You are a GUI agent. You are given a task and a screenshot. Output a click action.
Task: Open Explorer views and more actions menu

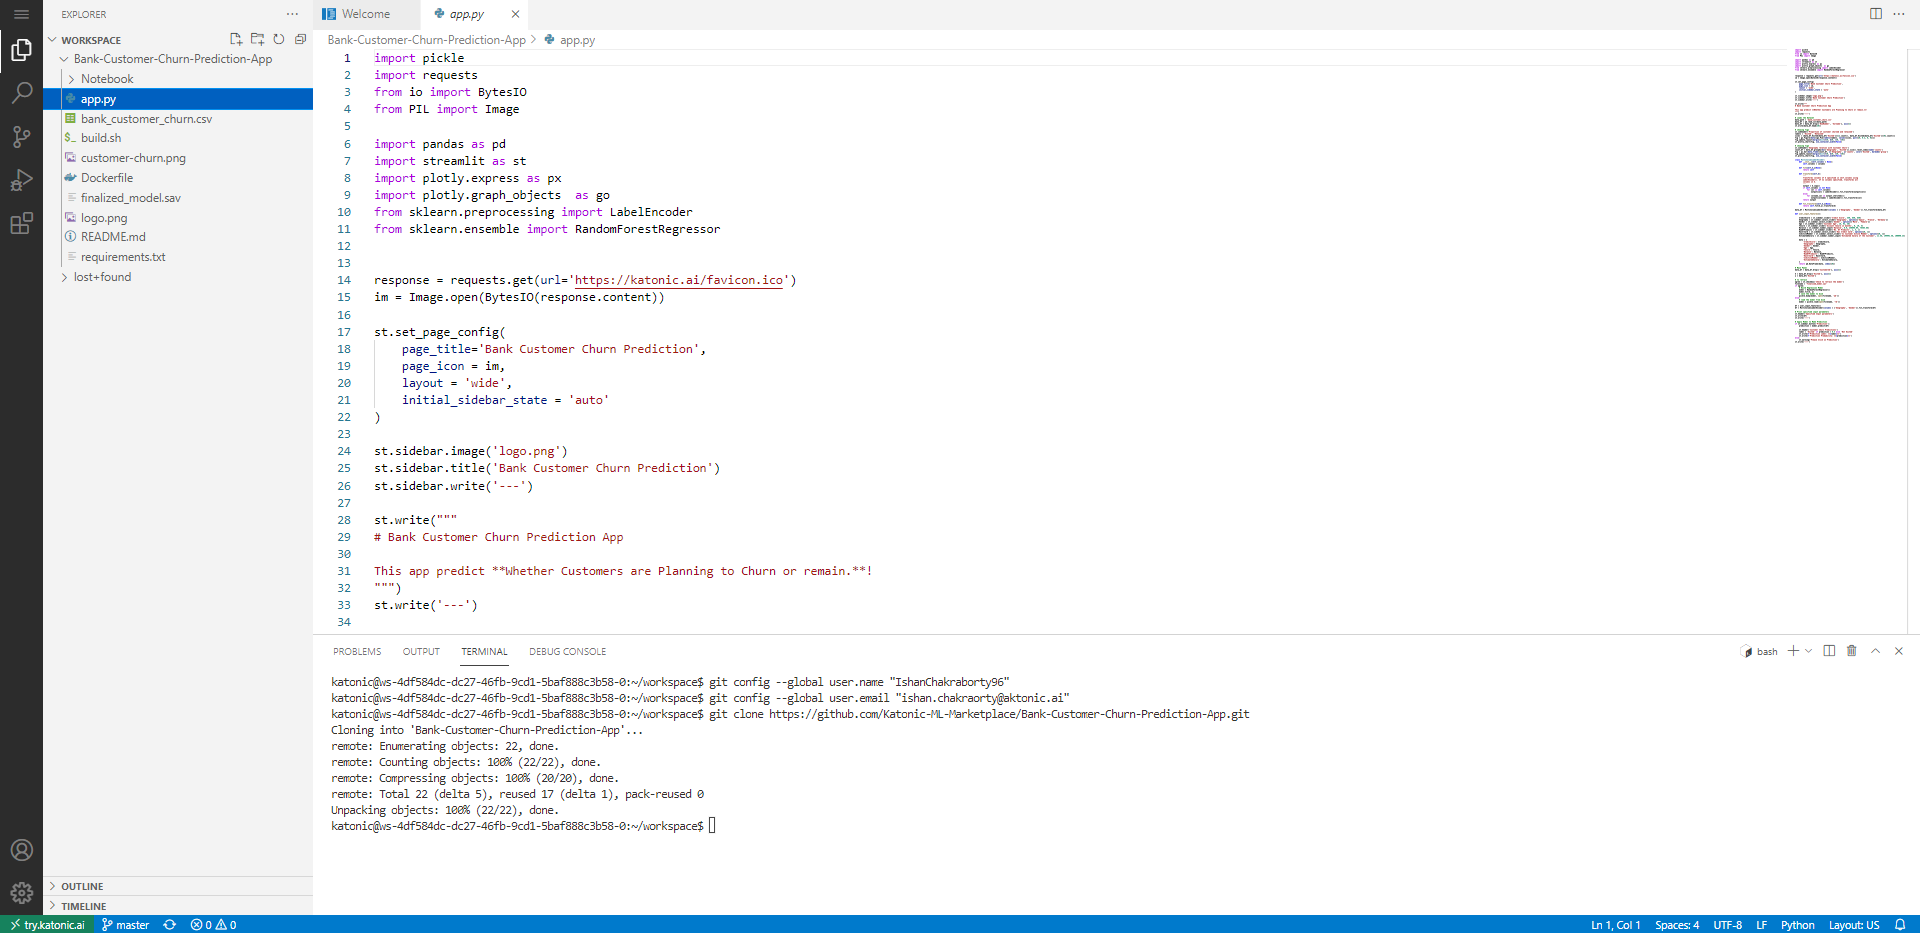pos(292,14)
